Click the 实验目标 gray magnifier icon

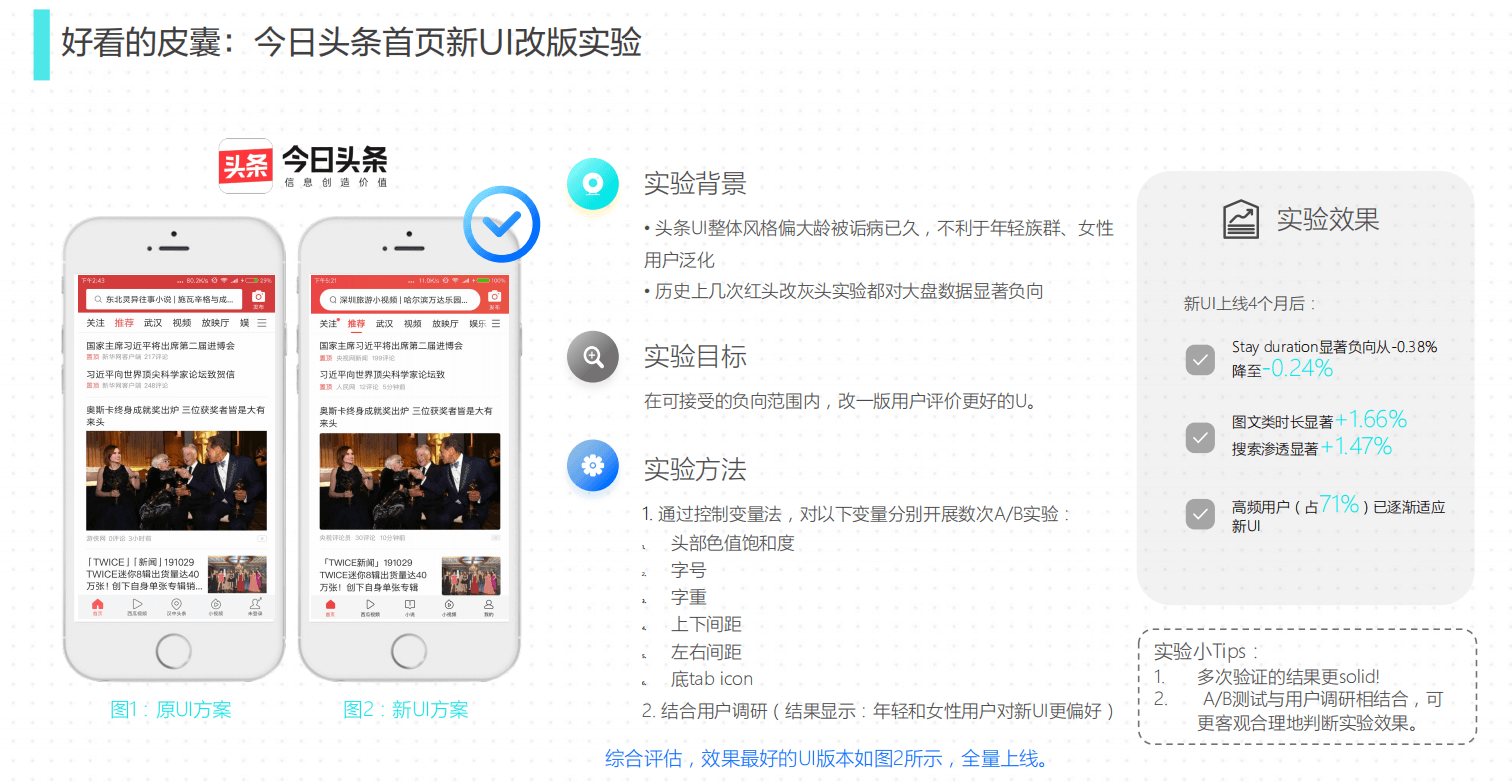point(593,356)
